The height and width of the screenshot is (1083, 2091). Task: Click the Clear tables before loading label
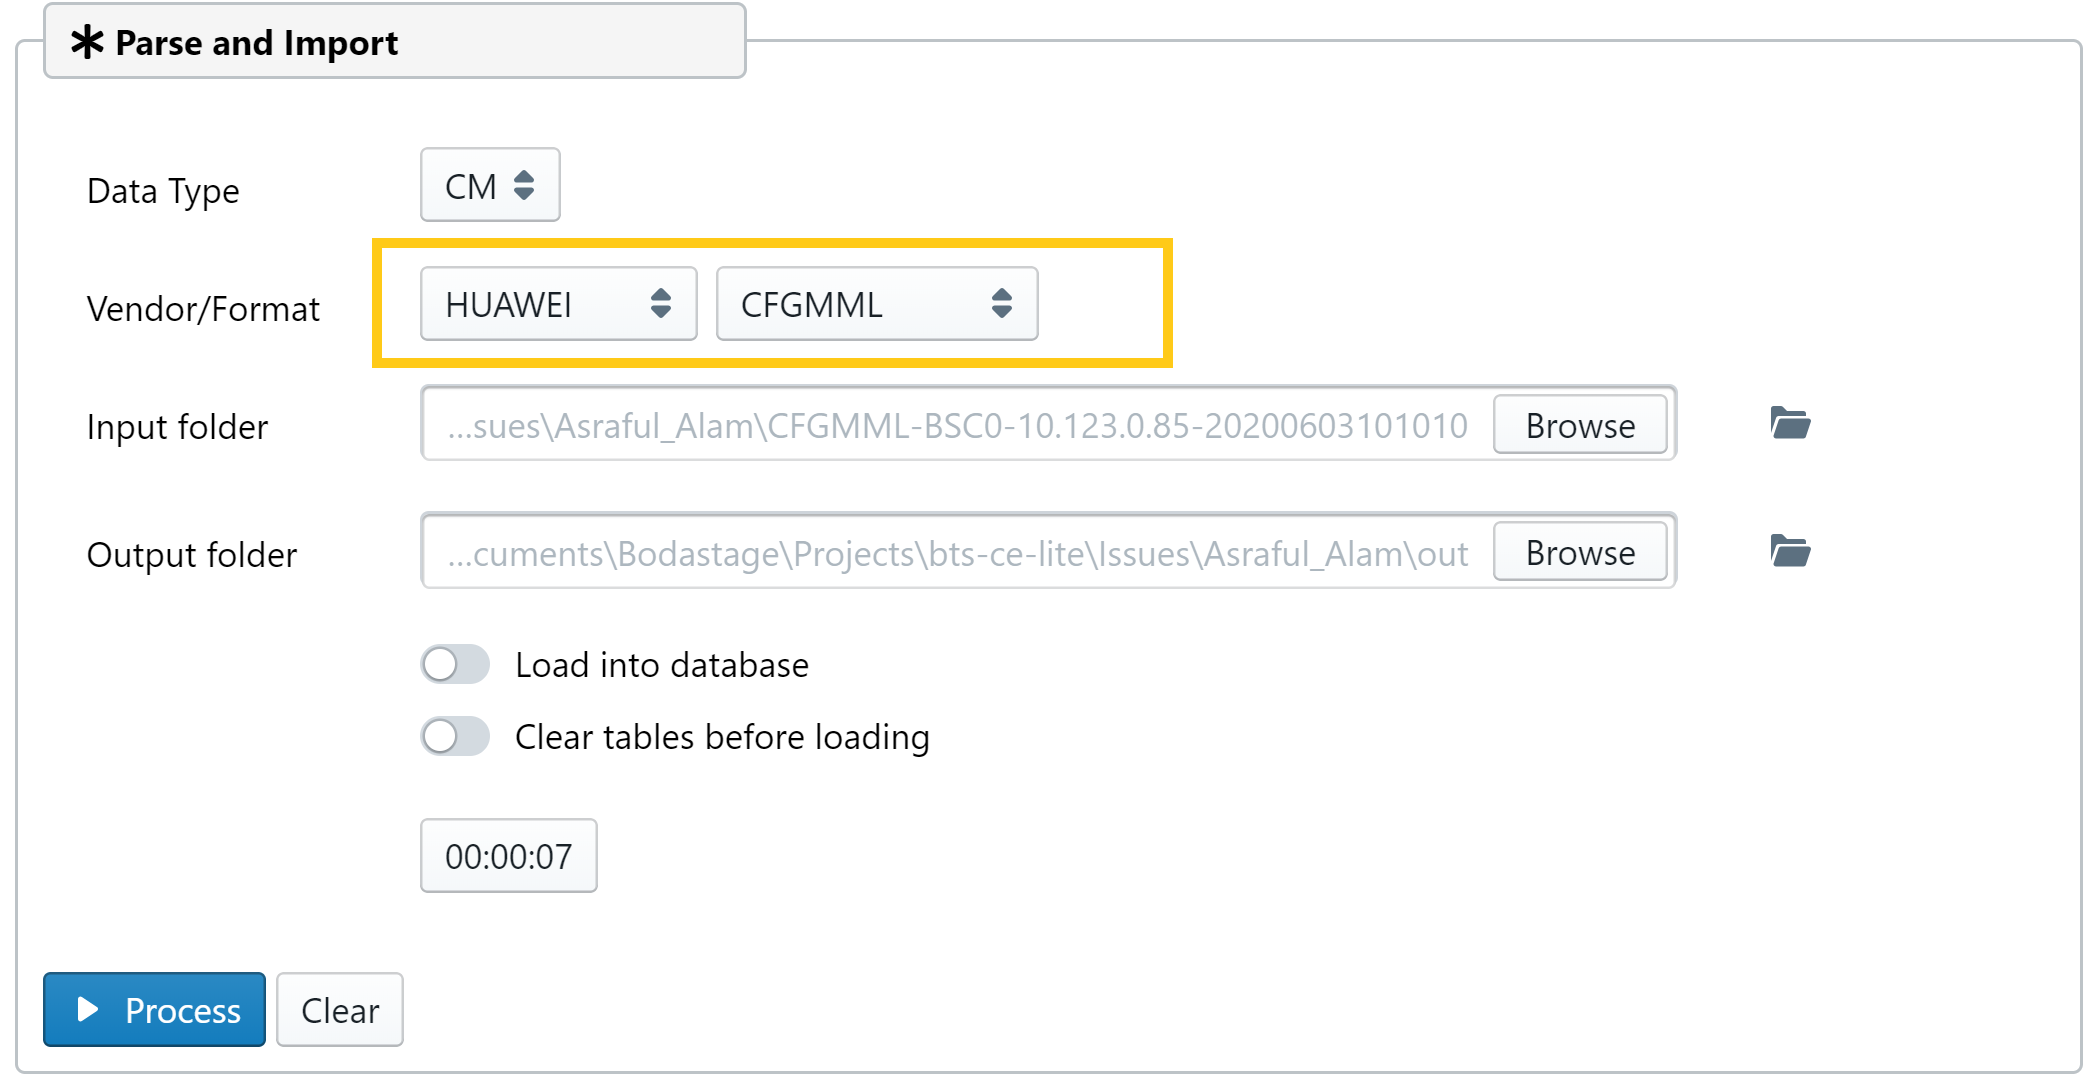click(x=722, y=737)
